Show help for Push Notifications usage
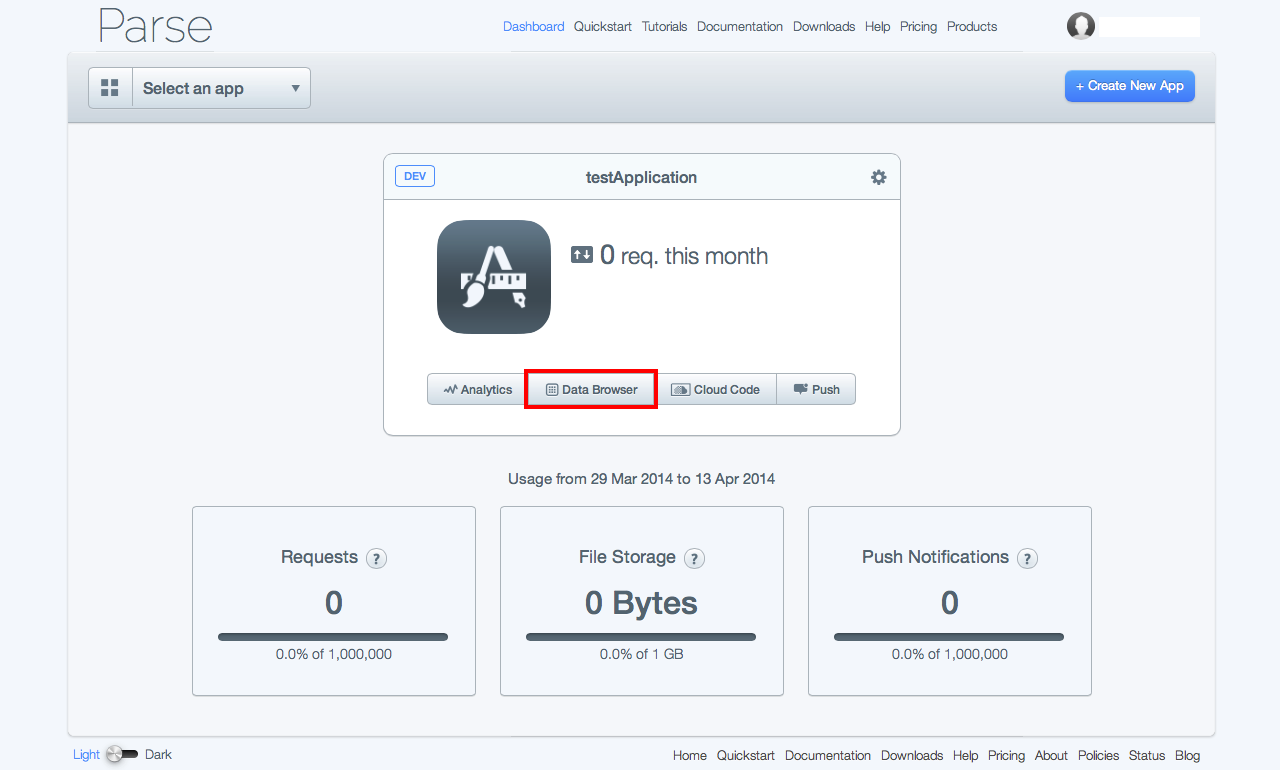The width and height of the screenshot is (1280, 770). tap(1027, 558)
